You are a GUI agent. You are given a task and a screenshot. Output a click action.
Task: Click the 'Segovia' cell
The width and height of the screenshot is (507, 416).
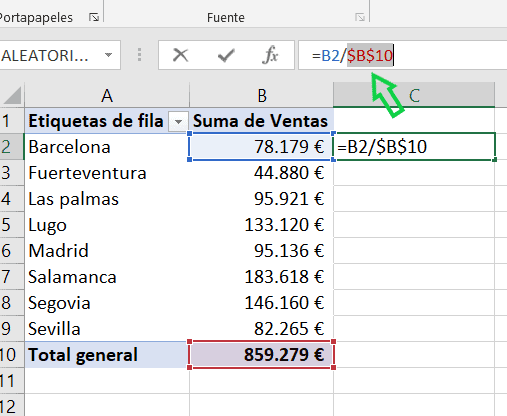tap(107, 303)
